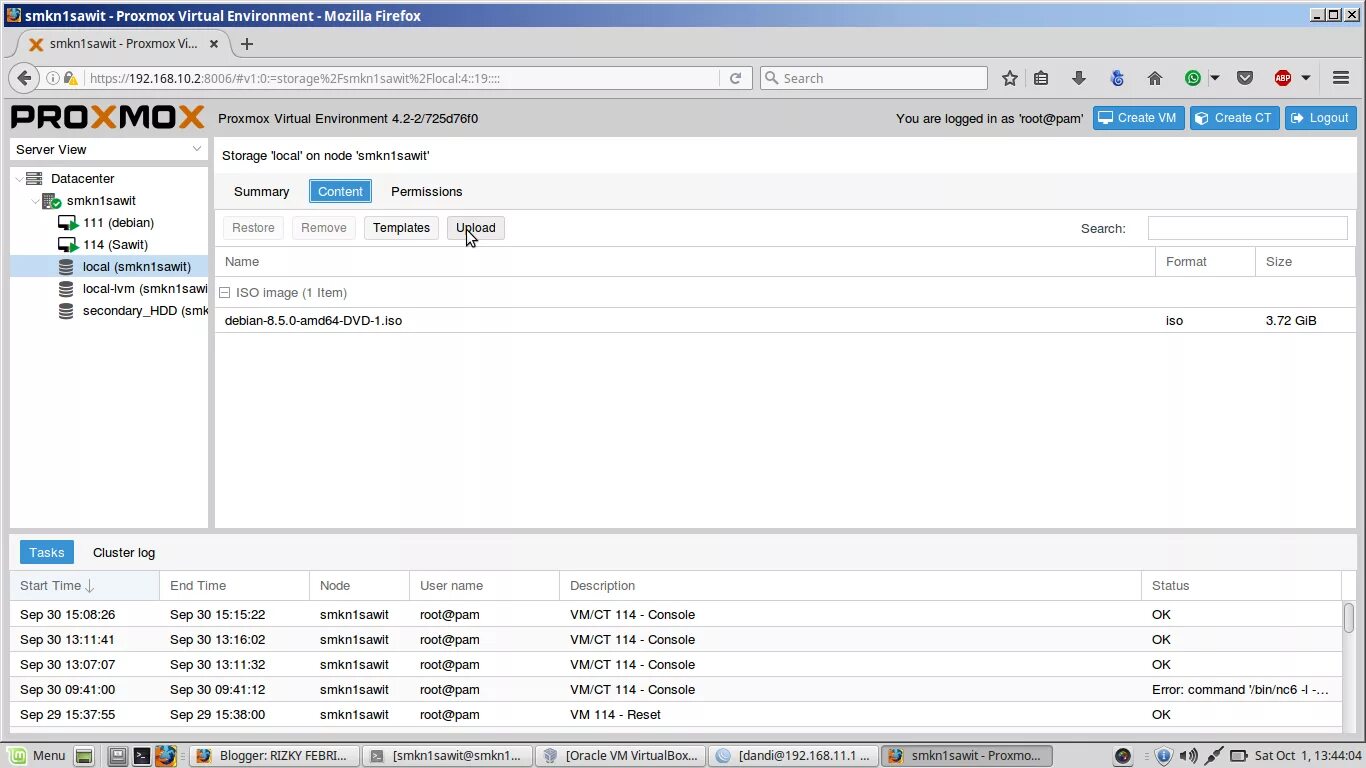Open the Linux Mint Menu button
The width and height of the screenshot is (1366, 768).
point(37,755)
